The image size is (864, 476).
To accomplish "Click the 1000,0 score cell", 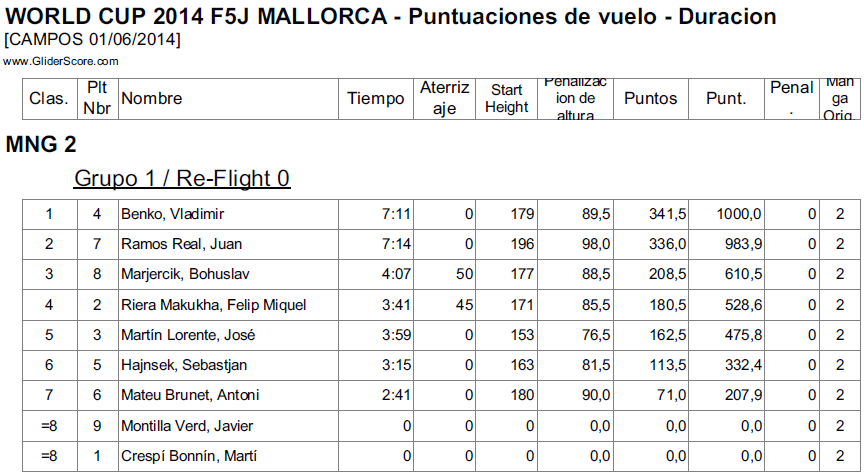I will point(739,214).
